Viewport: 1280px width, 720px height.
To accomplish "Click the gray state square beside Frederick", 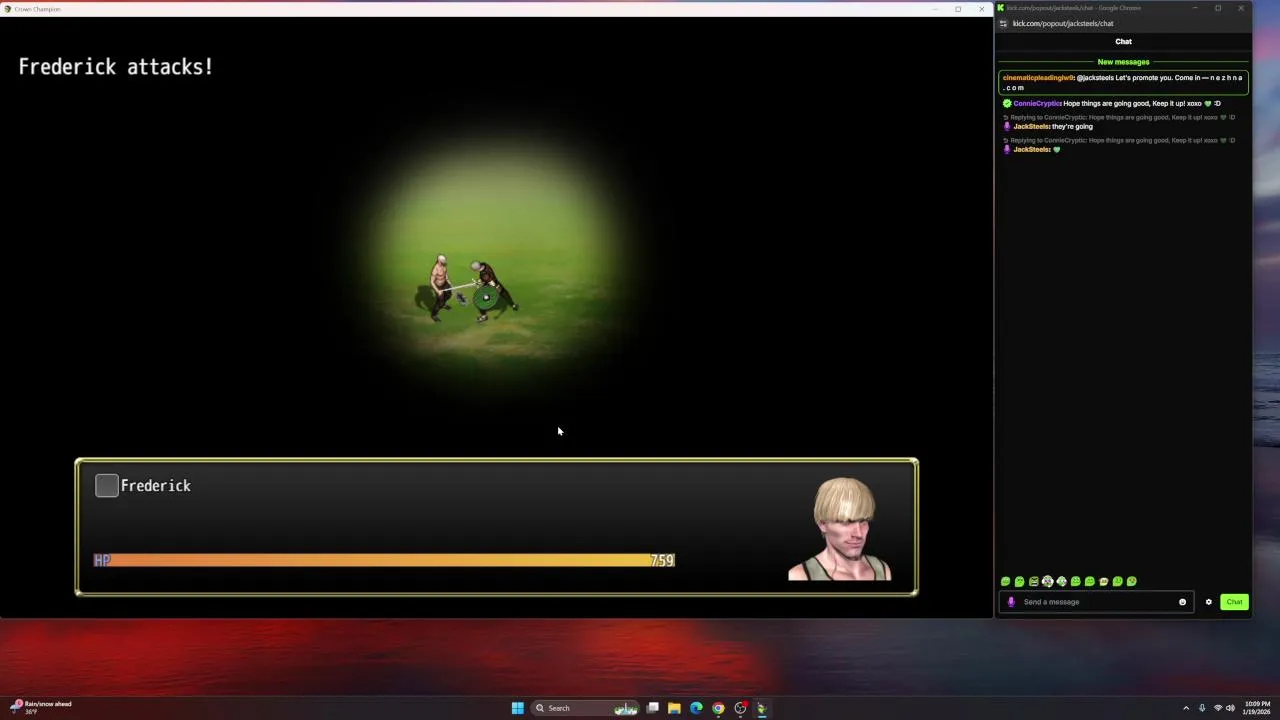I will (107, 486).
